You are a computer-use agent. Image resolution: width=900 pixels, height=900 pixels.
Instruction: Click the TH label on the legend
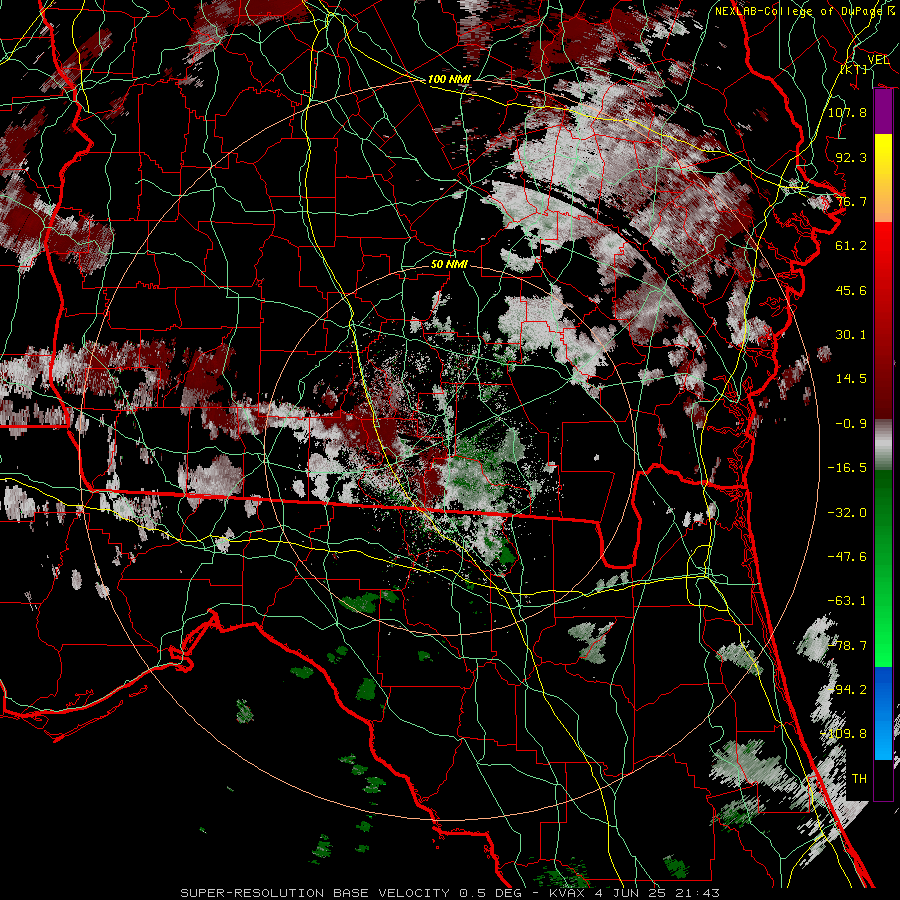[x=859, y=779]
